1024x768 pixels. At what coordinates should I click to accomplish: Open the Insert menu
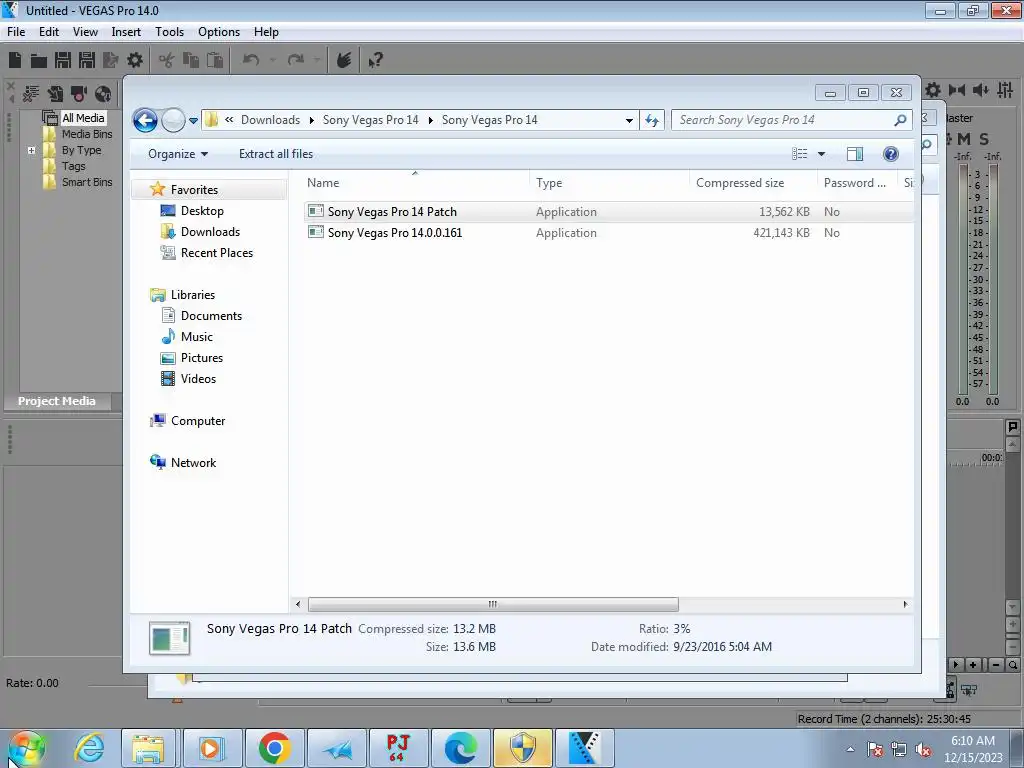pyautogui.click(x=126, y=31)
